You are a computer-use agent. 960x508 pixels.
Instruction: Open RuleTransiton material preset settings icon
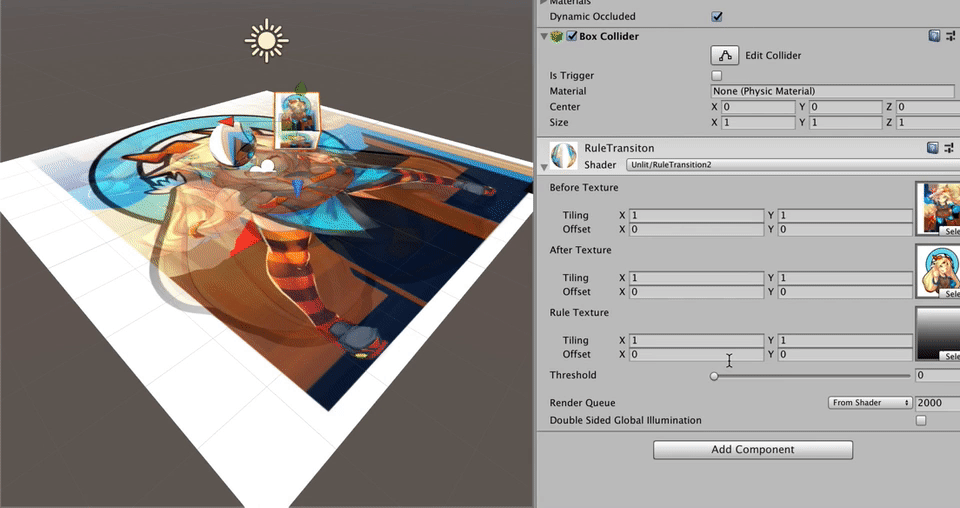pyautogui.click(x=949, y=148)
